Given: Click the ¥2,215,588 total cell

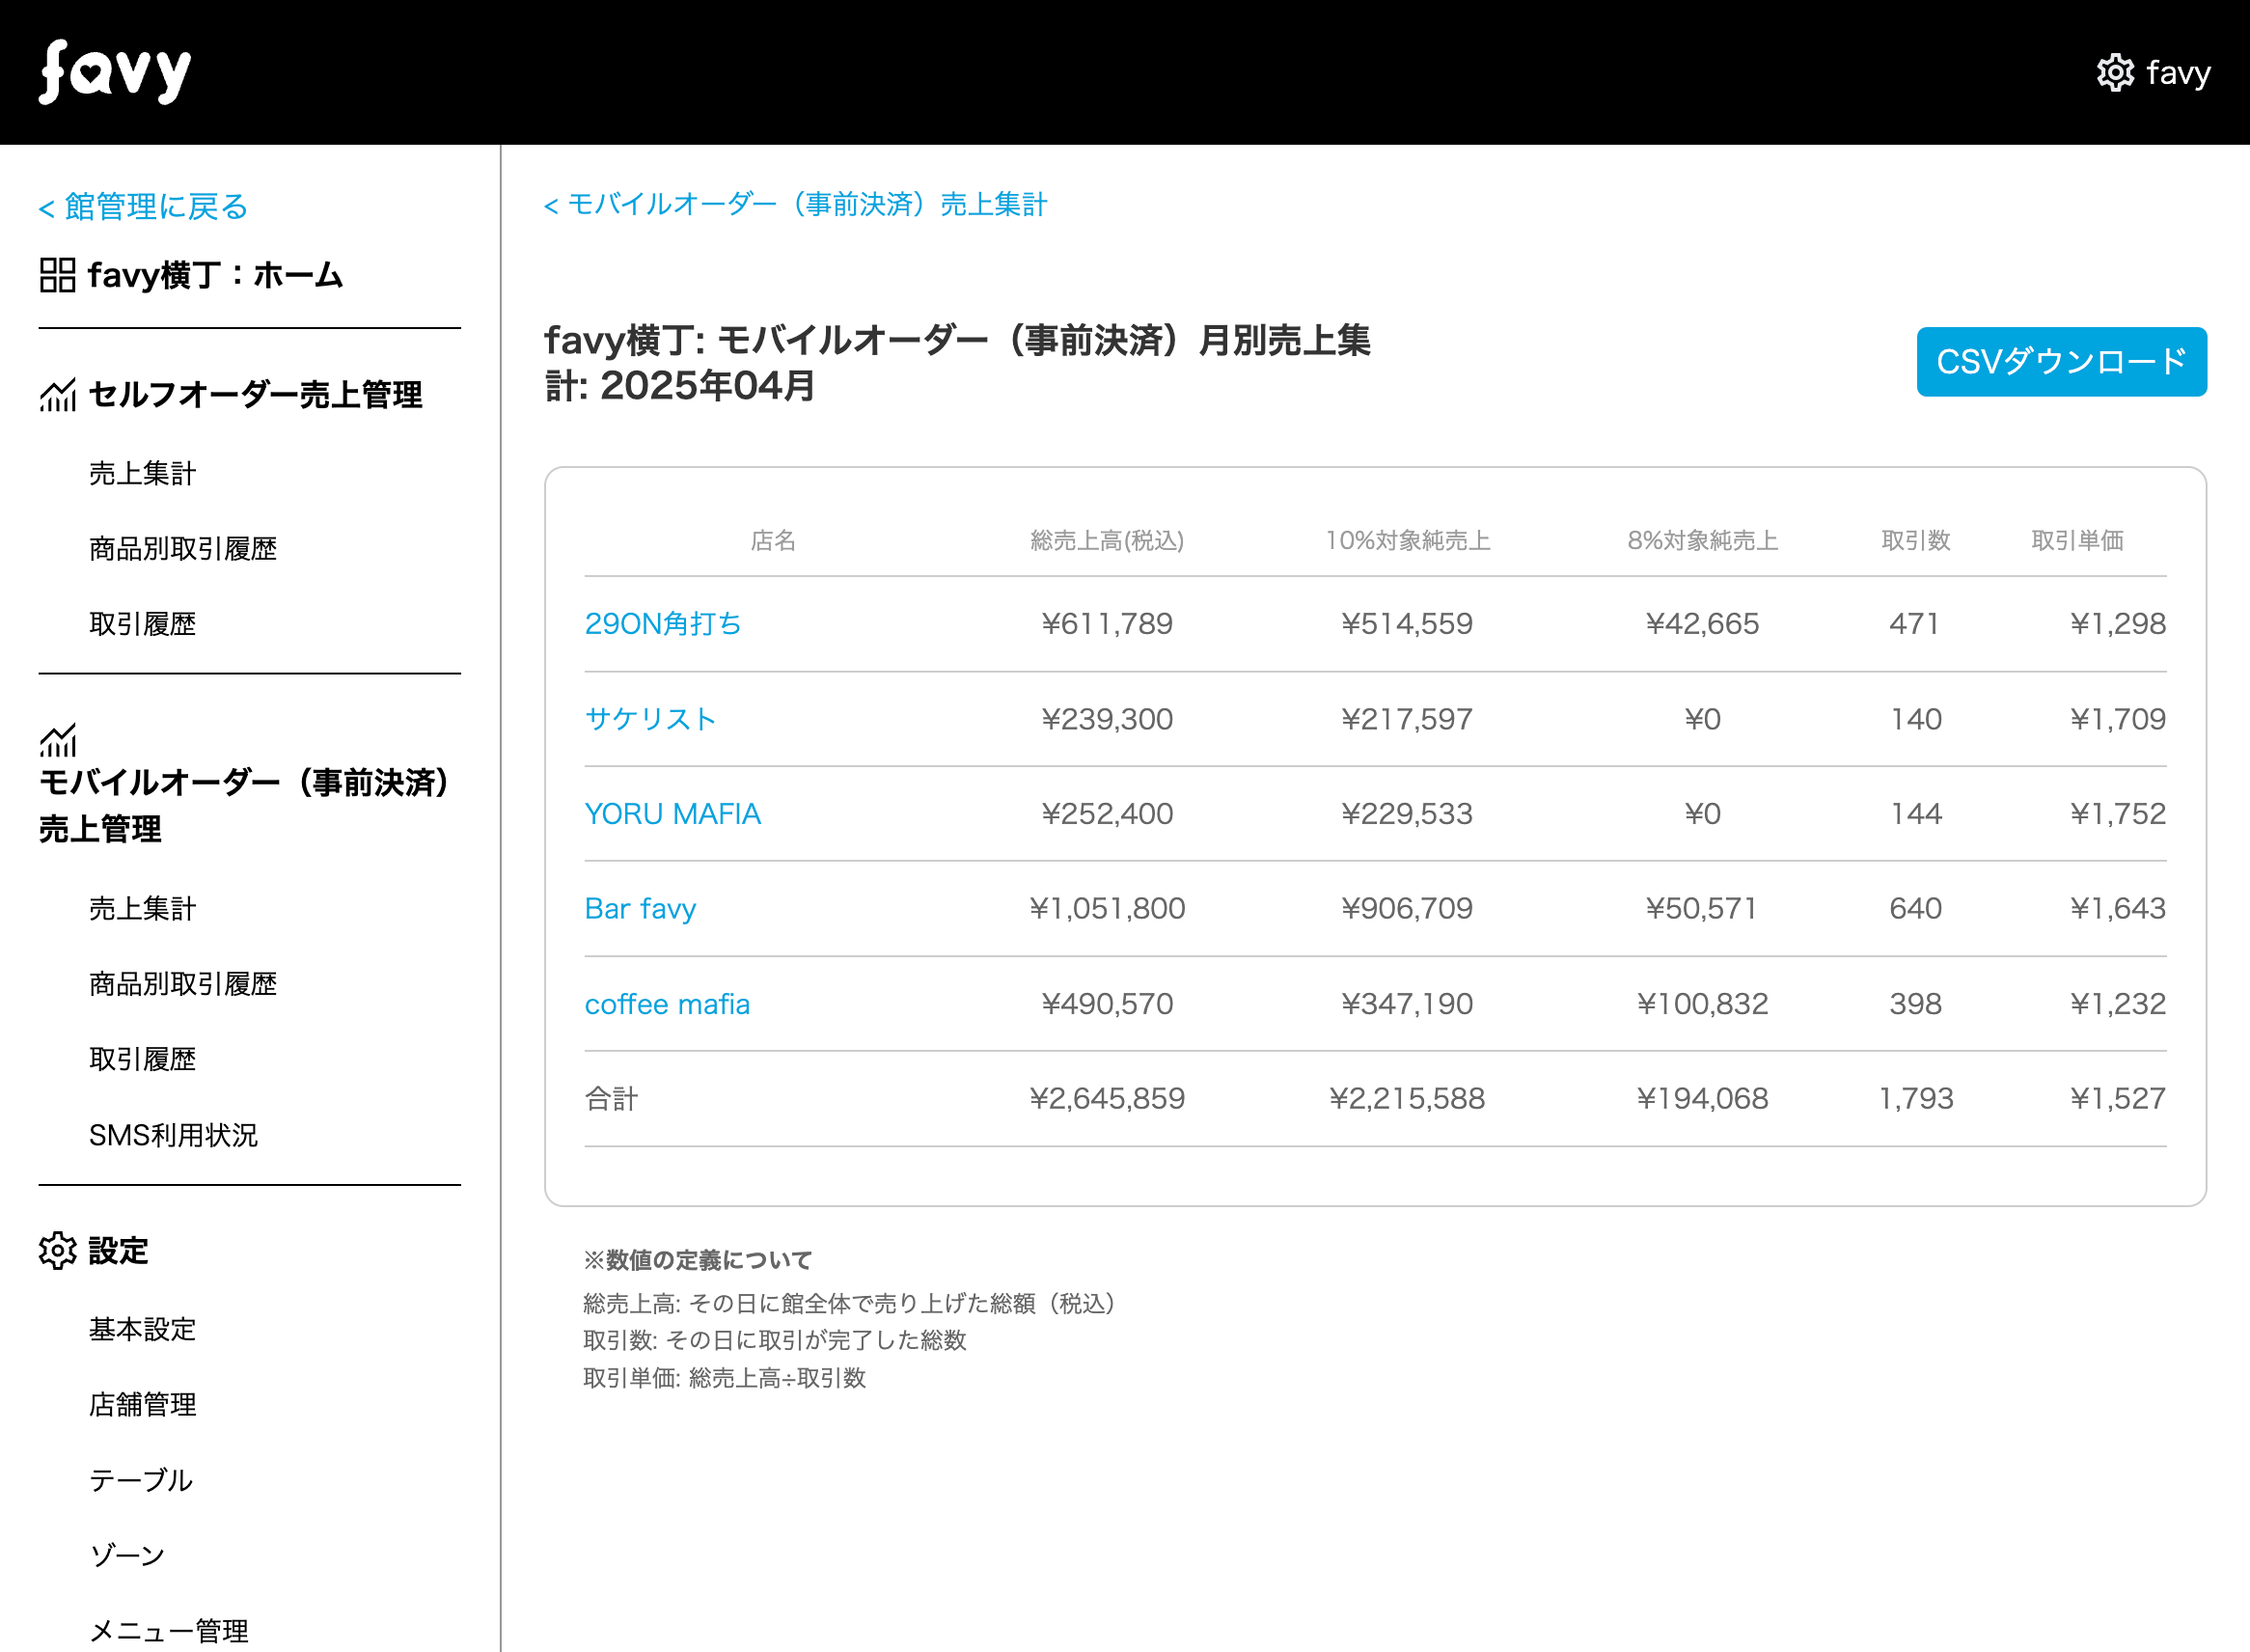Looking at the screenshot, I should tap(1407, 1098).
